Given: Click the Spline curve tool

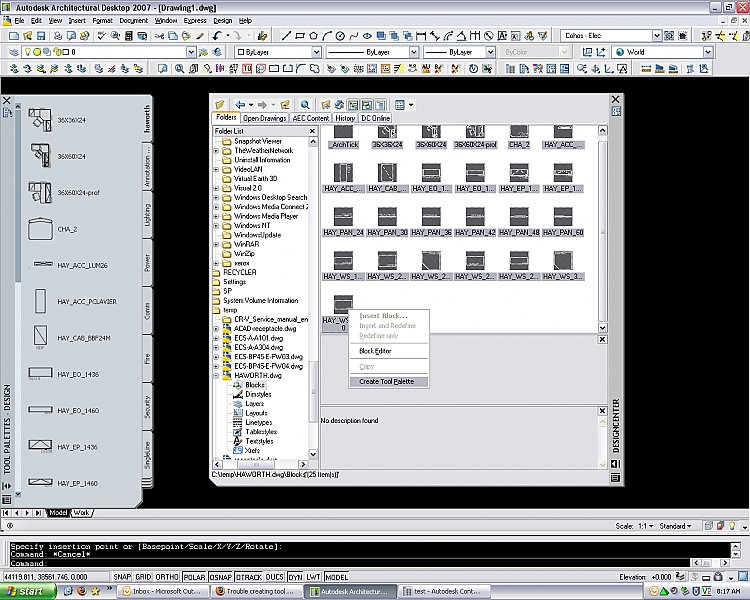Looking at the screenshot, I should click(x=353, y=36).
